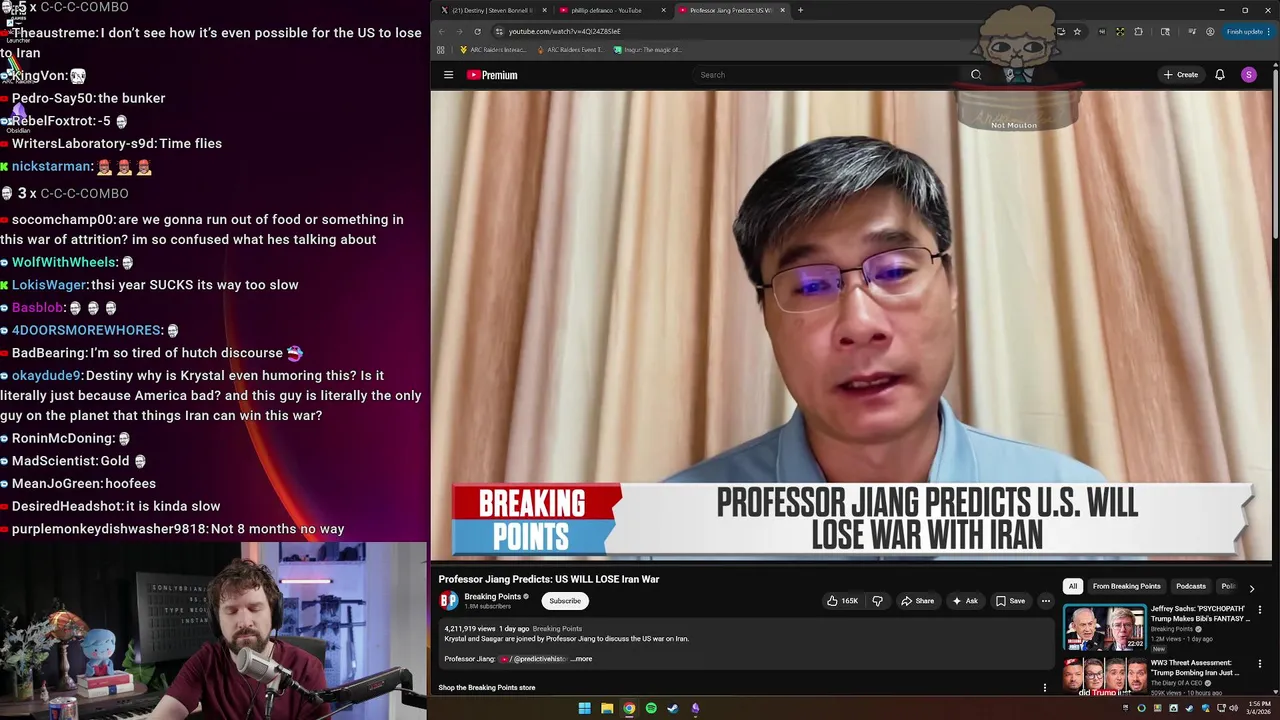The height and width of the screenshot is (720, 1280).
Task: Click the Create button on YouTube
Action: point(1180,75)
